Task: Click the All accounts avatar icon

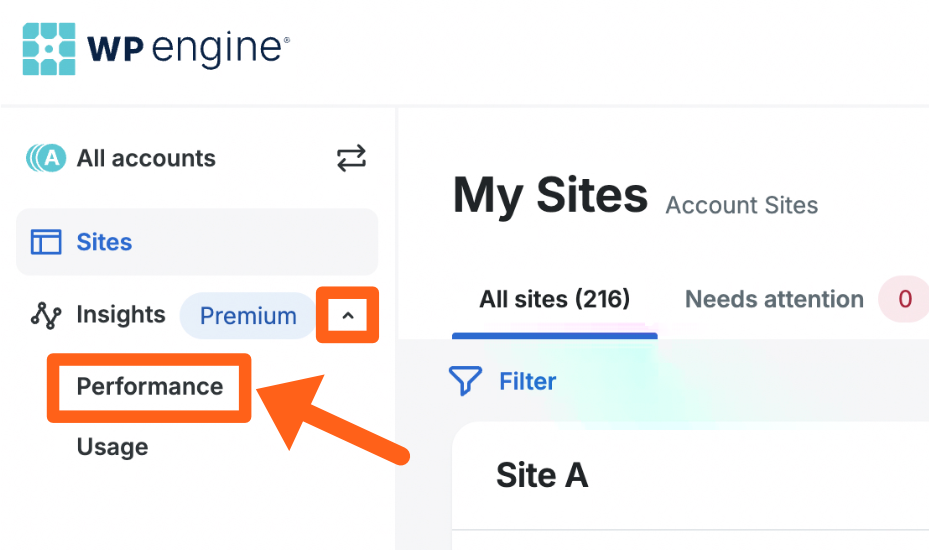Action: pyautogui.click(x=46, y=158)
